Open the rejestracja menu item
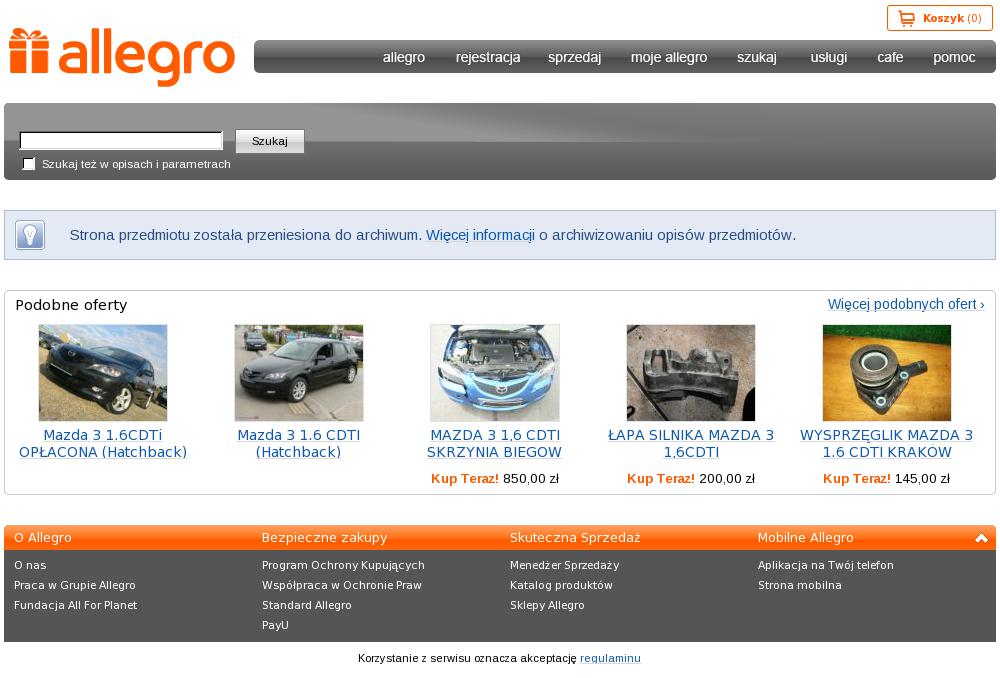 [488, 57]
